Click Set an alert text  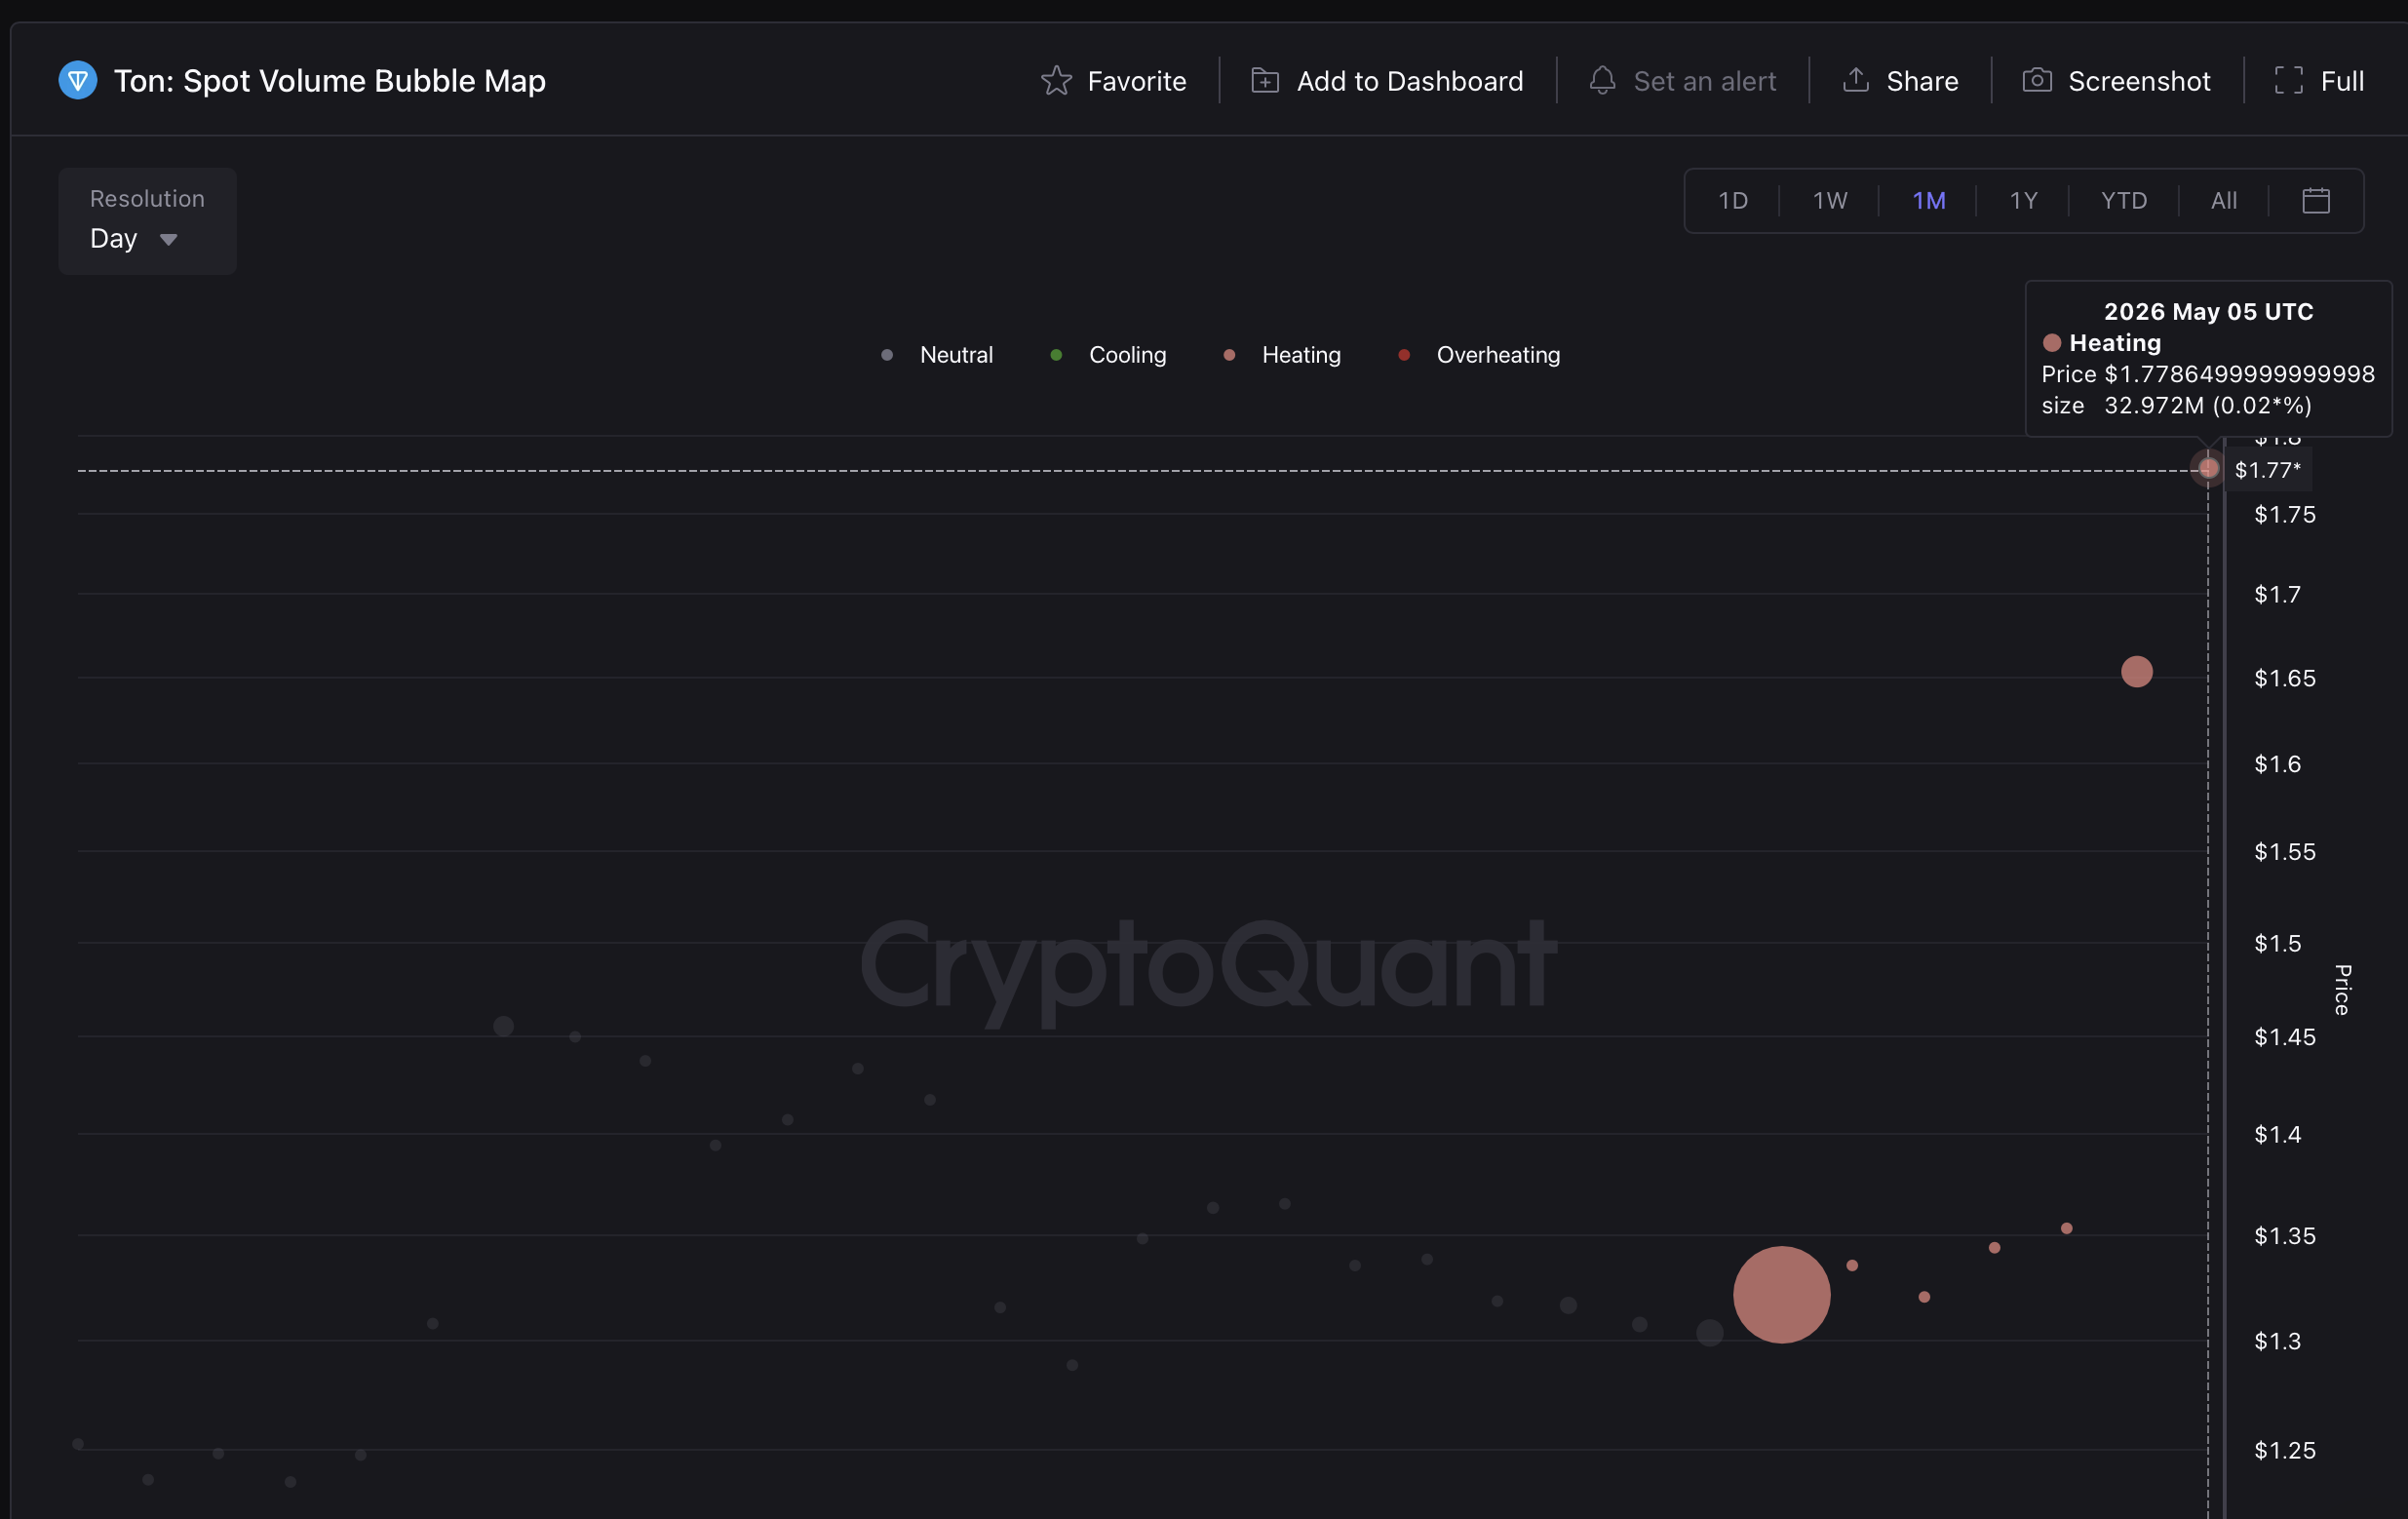tap(1705, 81)
